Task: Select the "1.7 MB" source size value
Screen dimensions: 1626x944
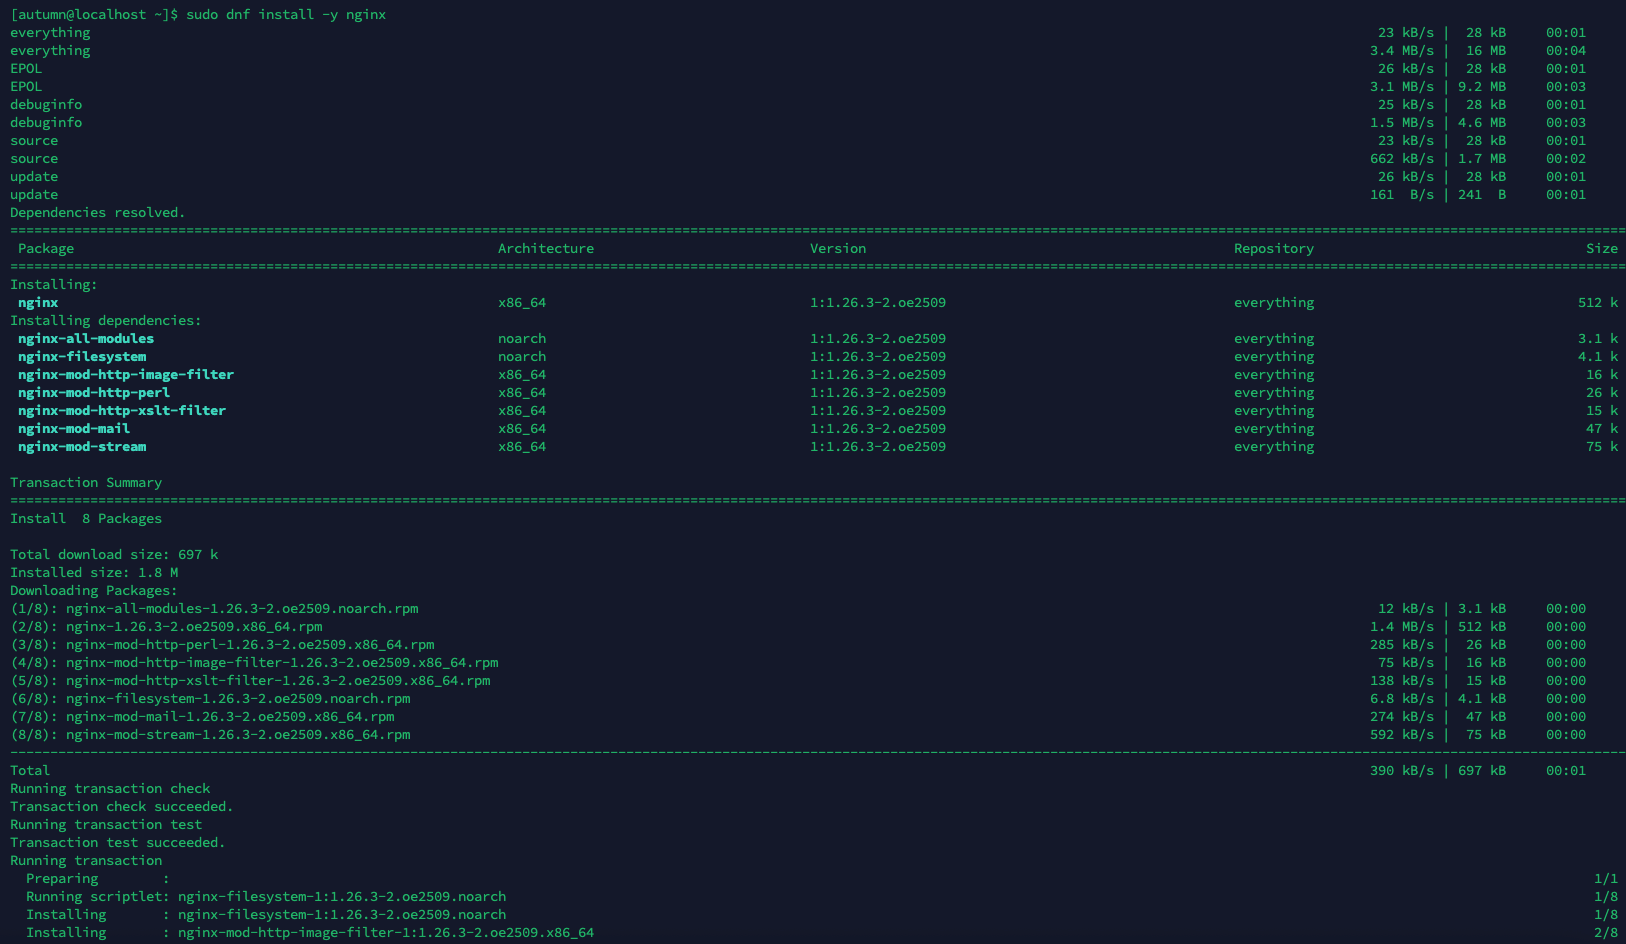Action: [x=1482, y=159]
